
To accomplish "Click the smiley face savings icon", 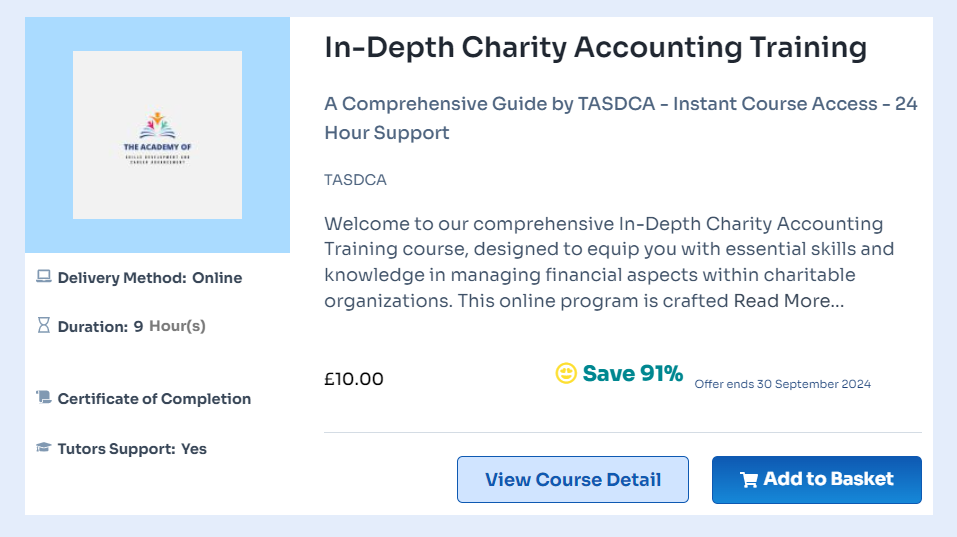I will (x=566, y=374).
